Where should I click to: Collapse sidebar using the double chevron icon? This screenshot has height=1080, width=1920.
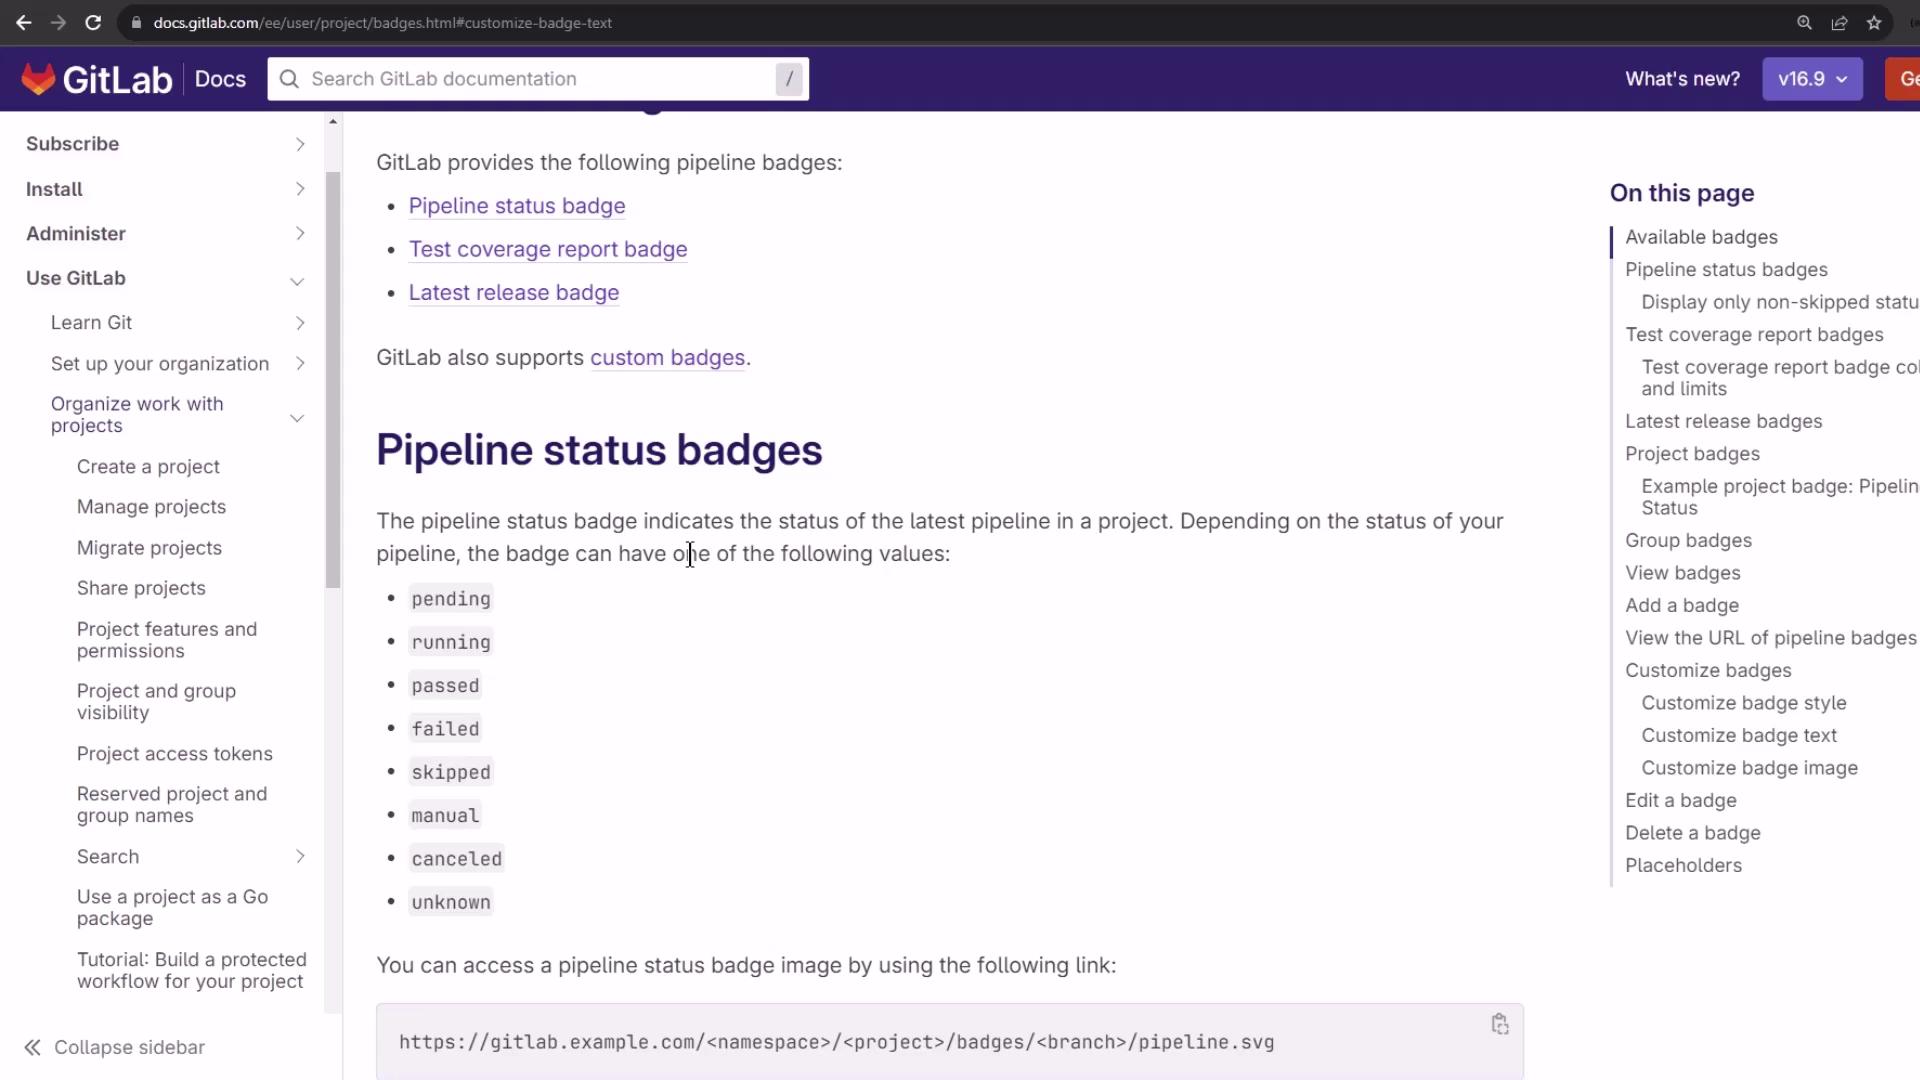(x=33, y=1047)
